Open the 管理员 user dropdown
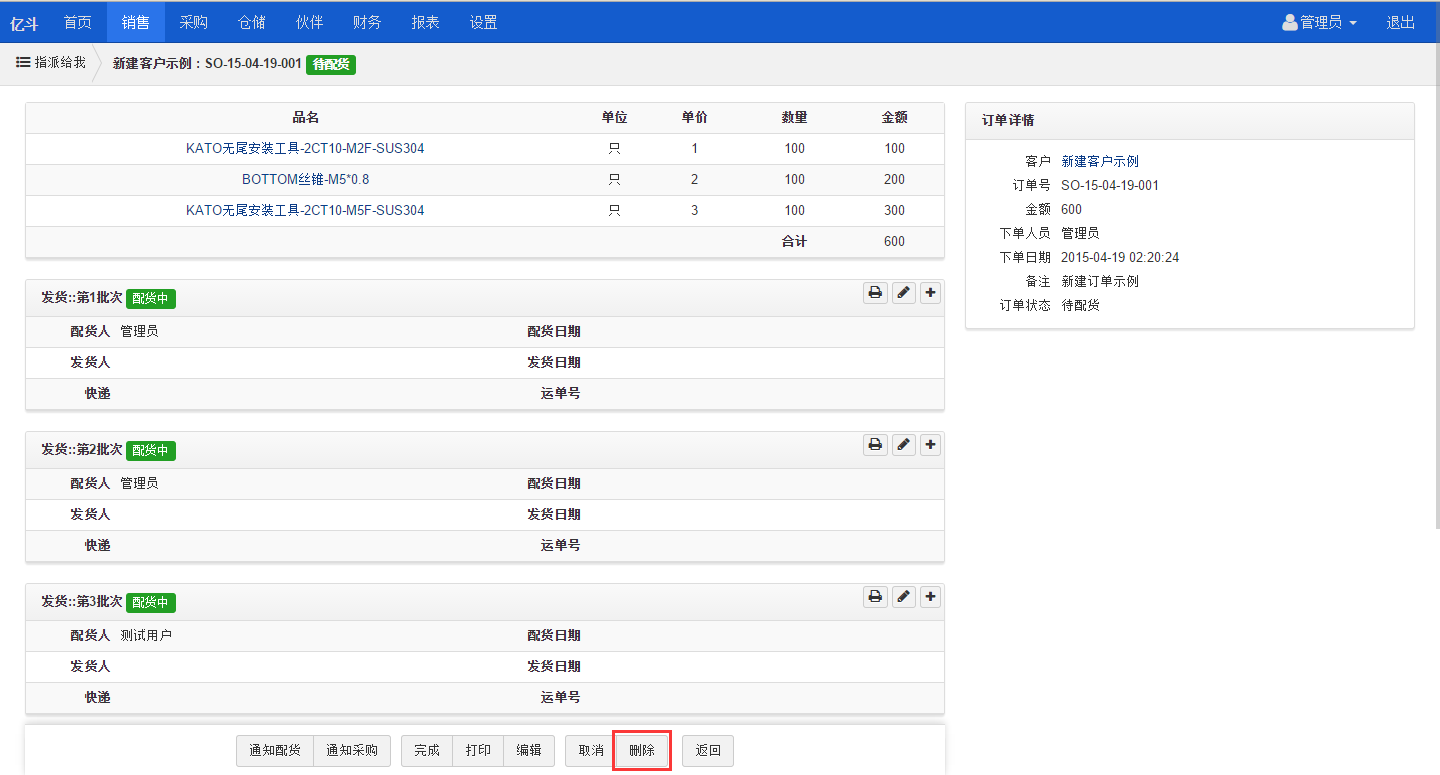The width and height of the screenshot is (1440, 775). [x=1319, y=22]
